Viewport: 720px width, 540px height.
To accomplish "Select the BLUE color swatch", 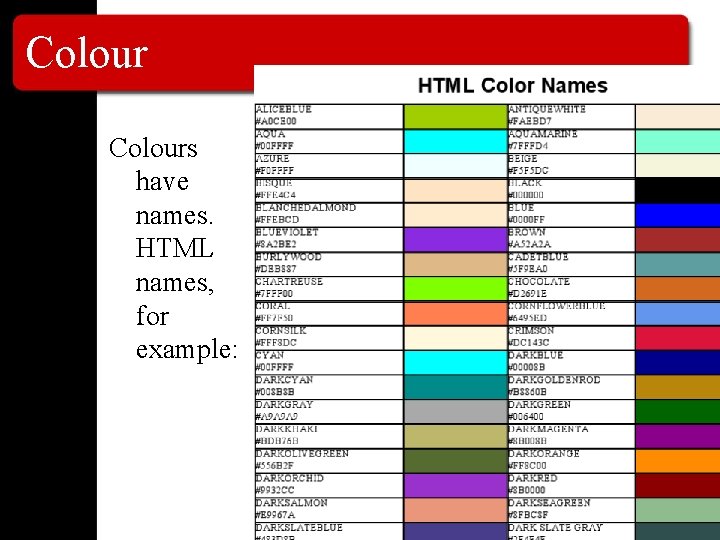I will pyautogui.click(x=678, y=215).
